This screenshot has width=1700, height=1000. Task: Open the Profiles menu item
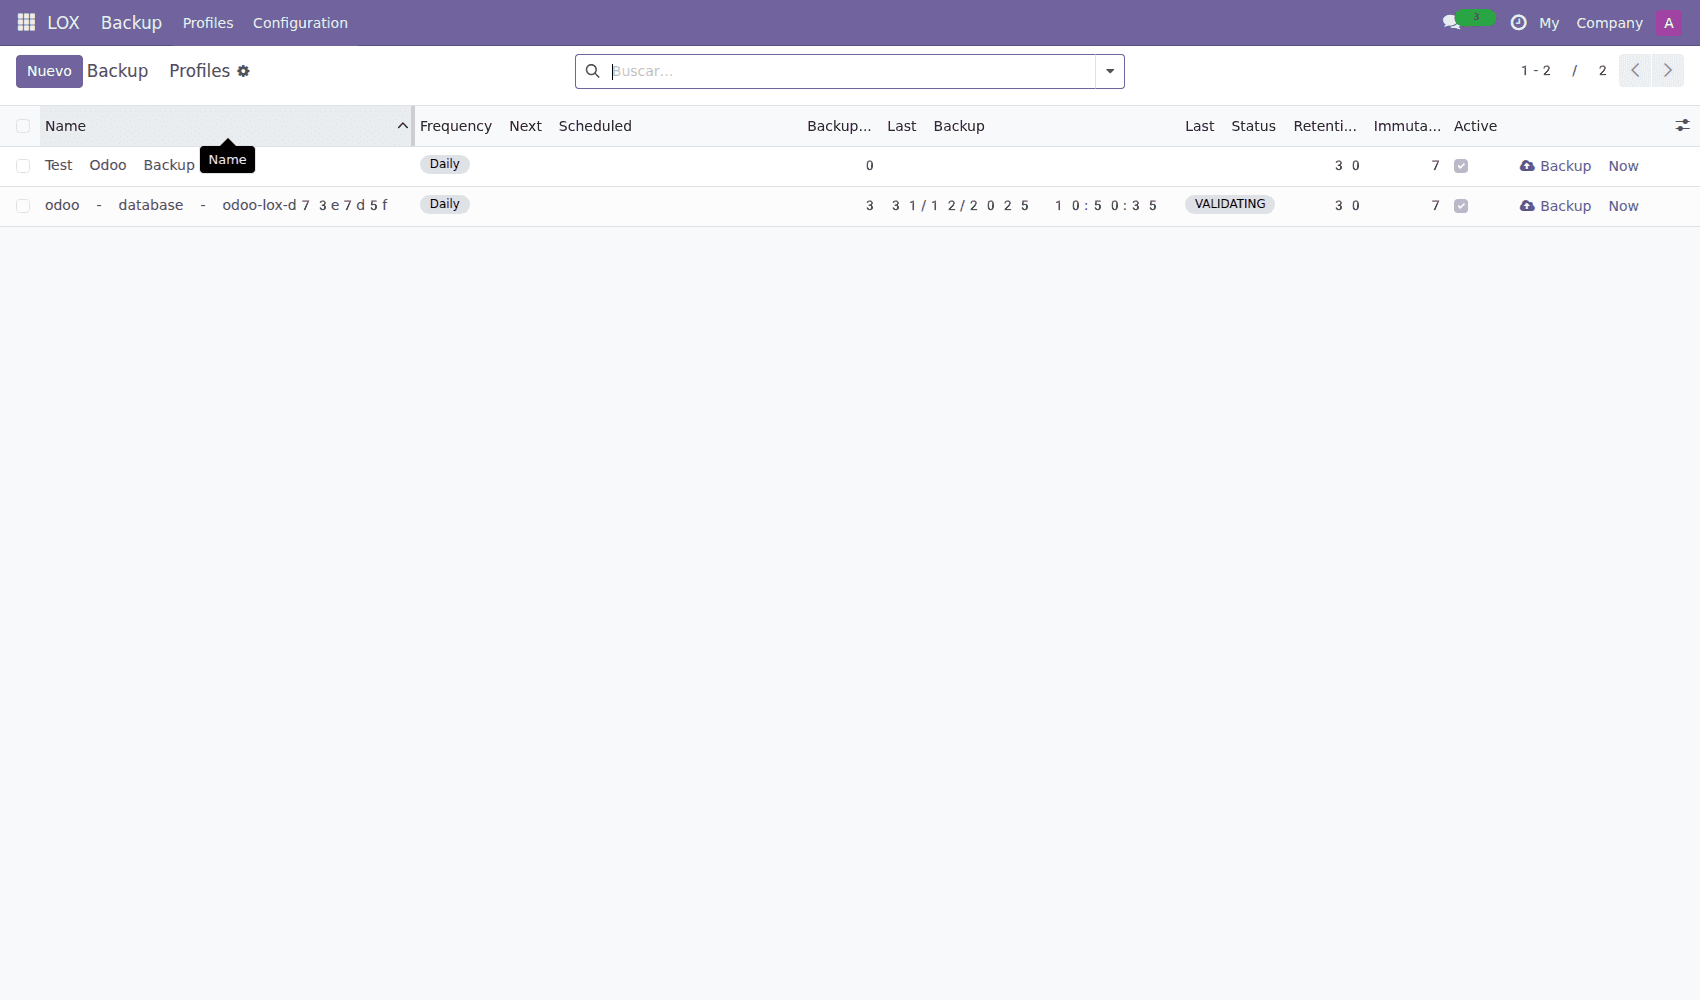point(207,22)
